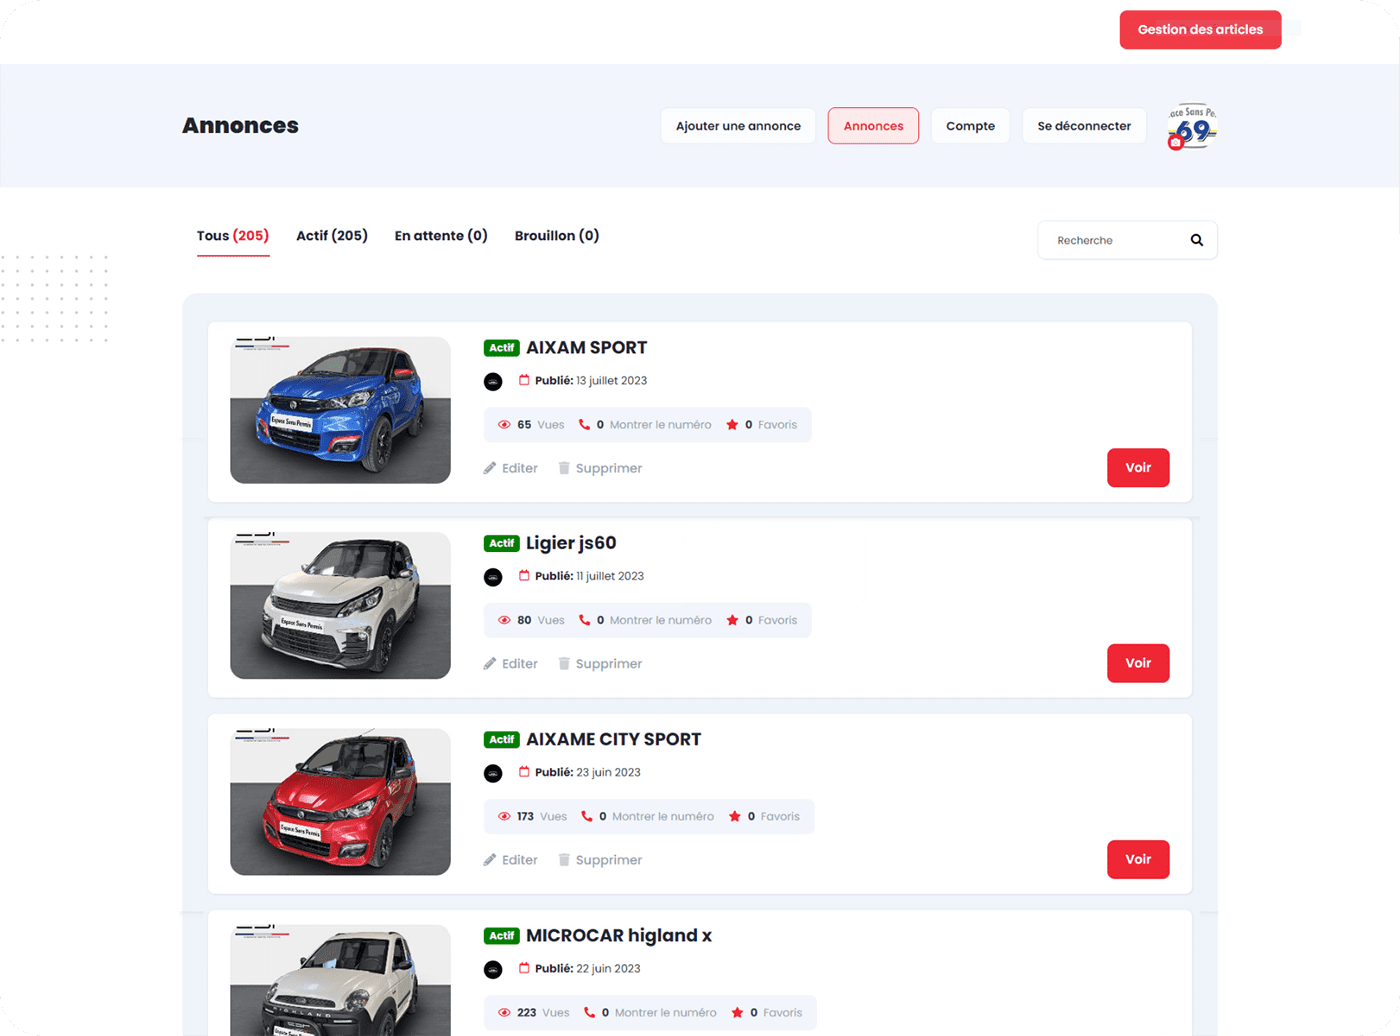1400x1036 pixels.
Task: Click Gestion des articles button
Action: pyautogui.click(x=1200, y=30)
